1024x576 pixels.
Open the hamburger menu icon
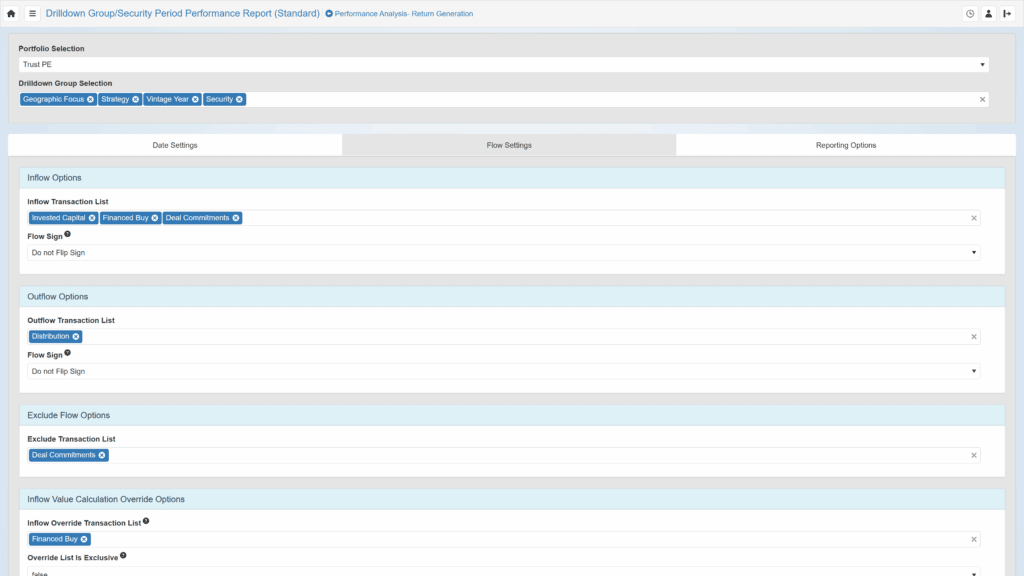[32, 14]
